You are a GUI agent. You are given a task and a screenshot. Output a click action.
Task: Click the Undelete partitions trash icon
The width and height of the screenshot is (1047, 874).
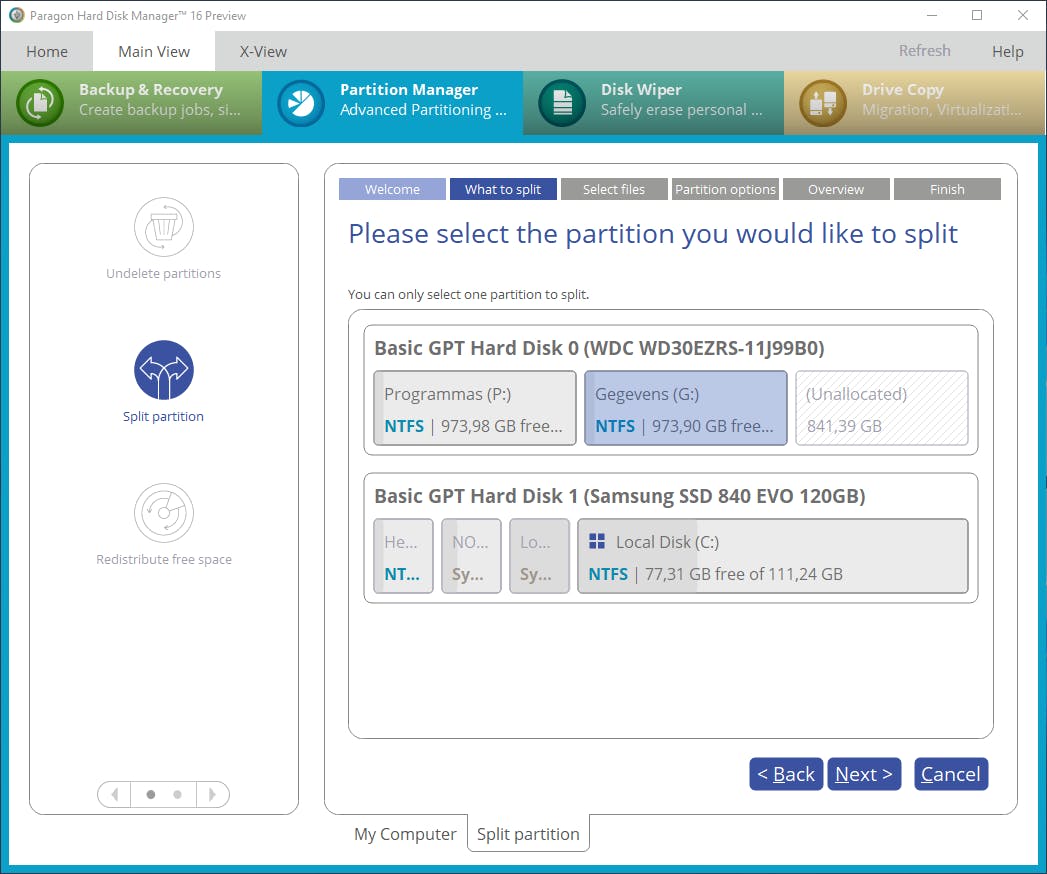[164, 227]
